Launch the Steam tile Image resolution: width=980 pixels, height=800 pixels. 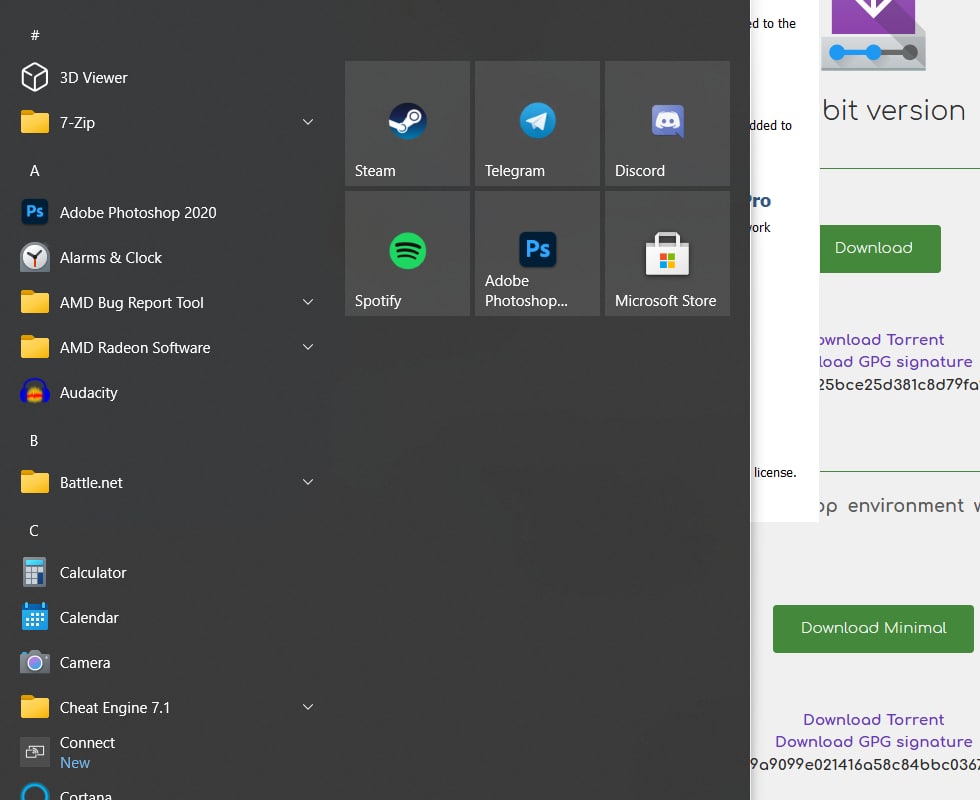pos(408,123)
